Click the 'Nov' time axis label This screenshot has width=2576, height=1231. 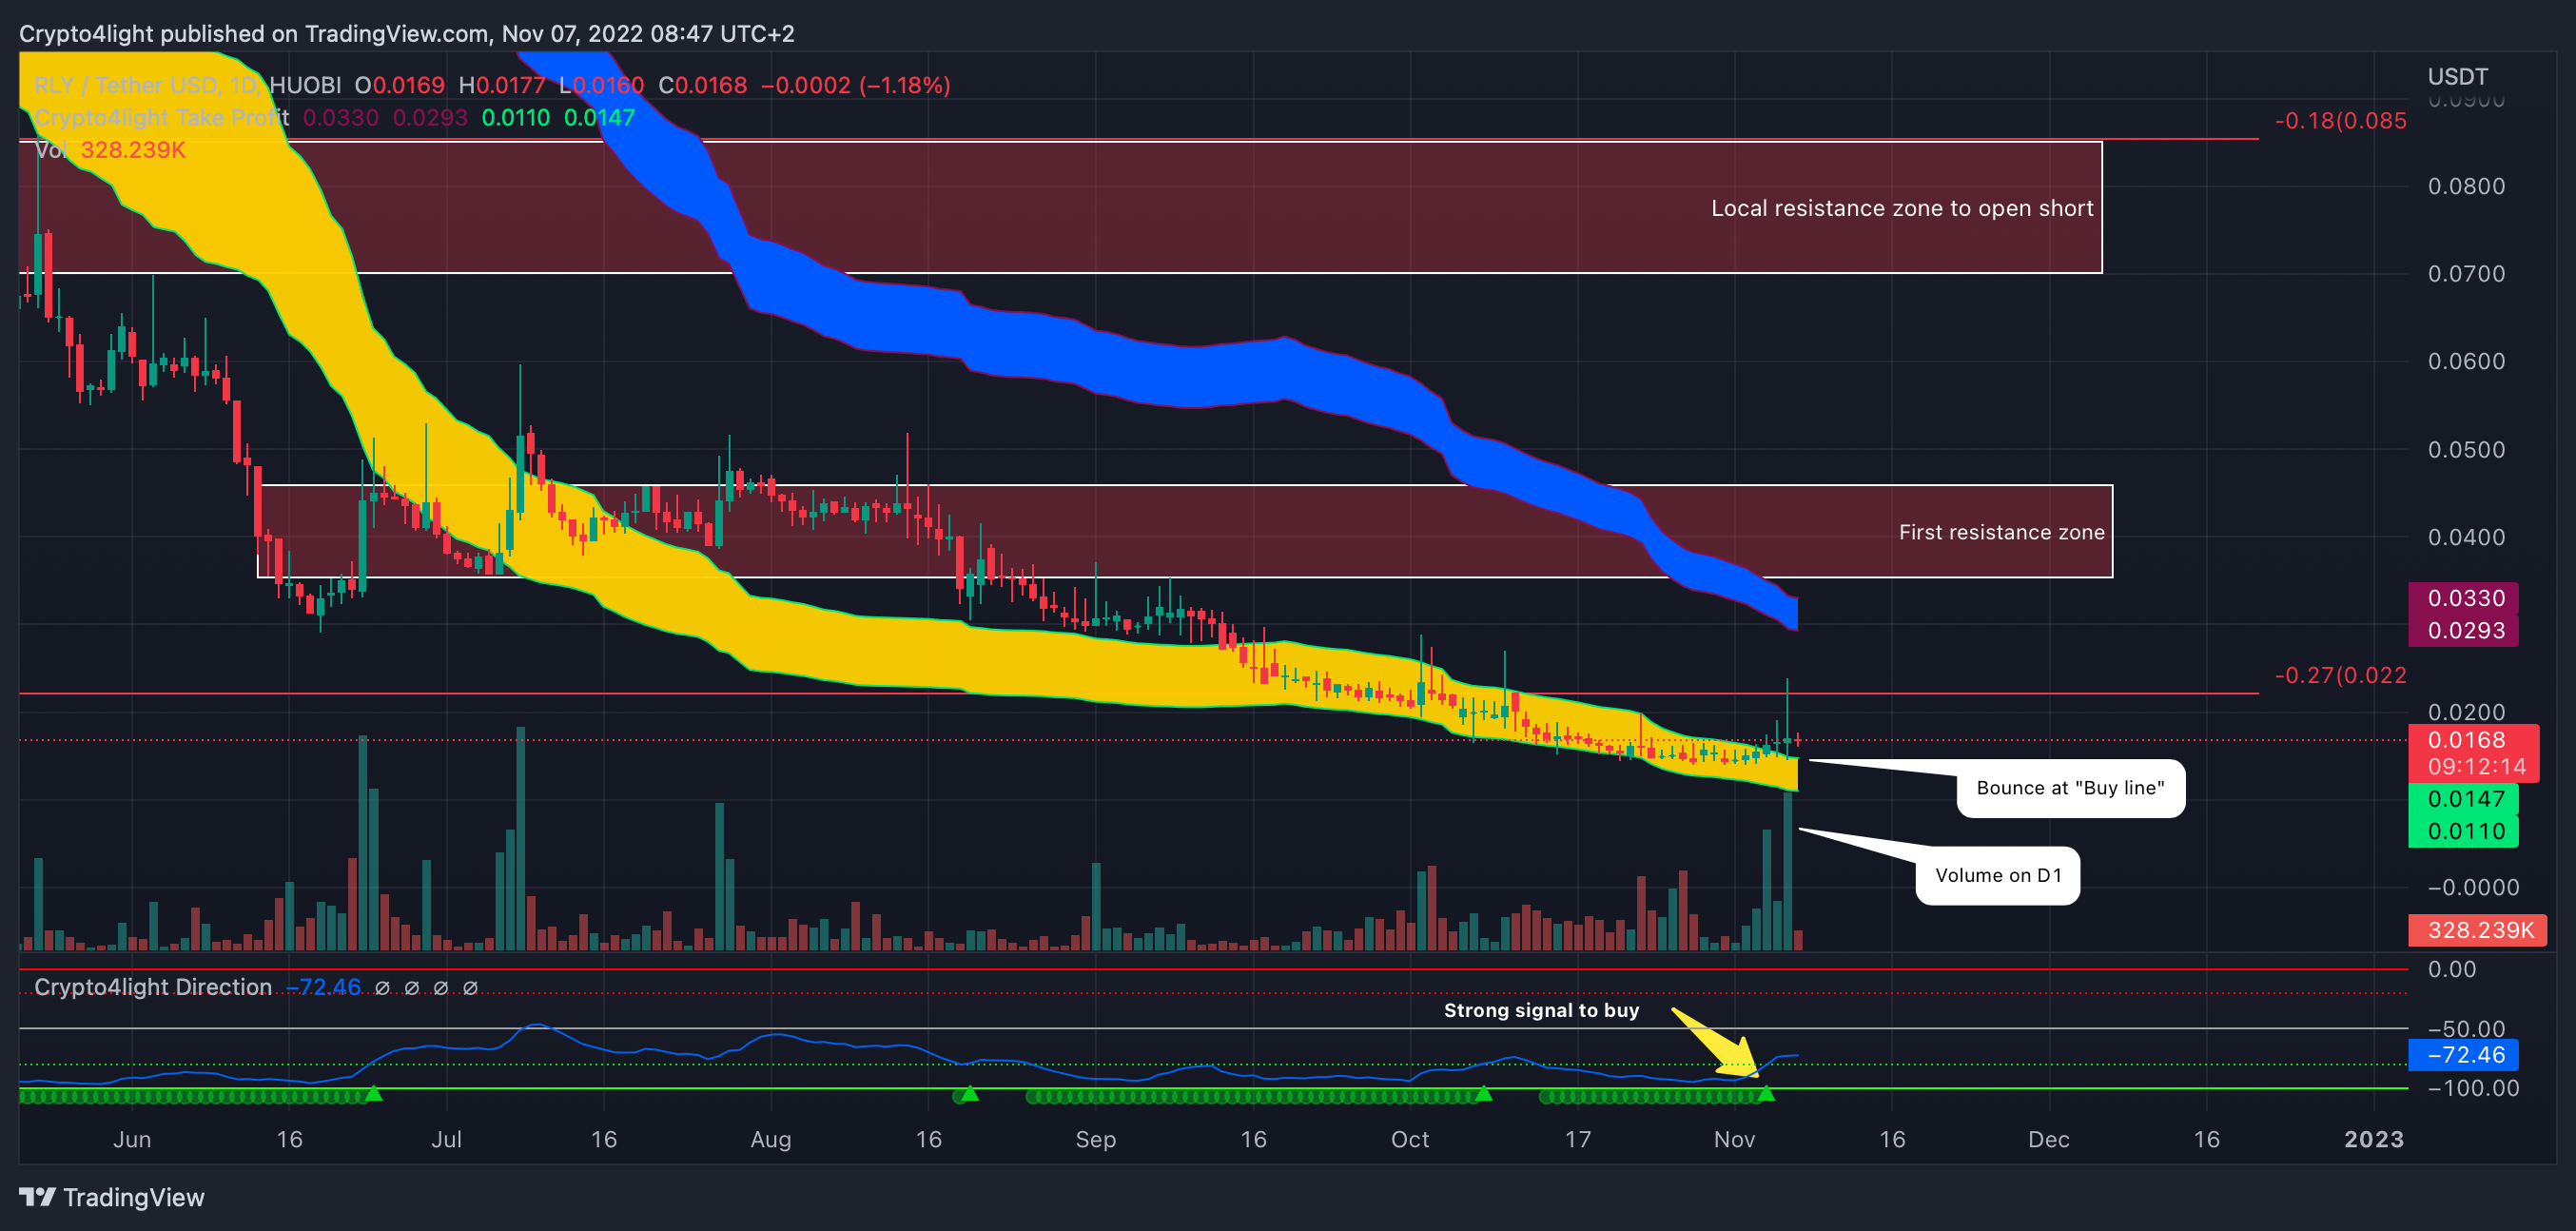click(1734, 1139)
